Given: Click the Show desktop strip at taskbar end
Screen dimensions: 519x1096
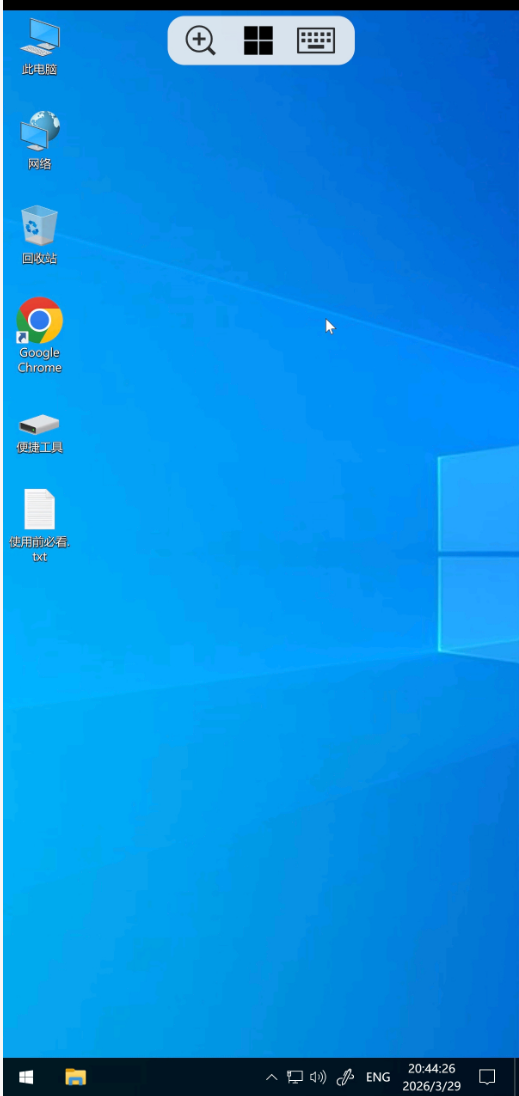Looking at the screenshot, I should pyautogui.click(x=516, y=1076).
